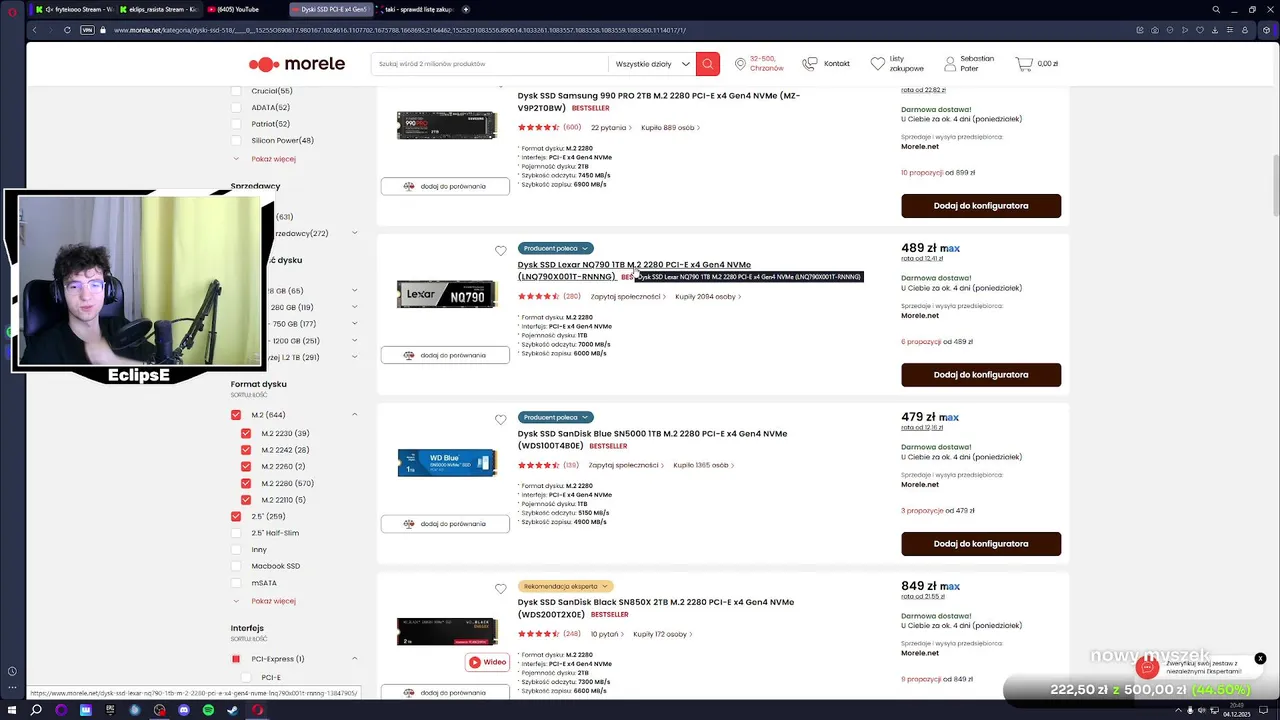Open the shopping cart icon
The width and height of the screenshot is (1280, 720).
1023,63
